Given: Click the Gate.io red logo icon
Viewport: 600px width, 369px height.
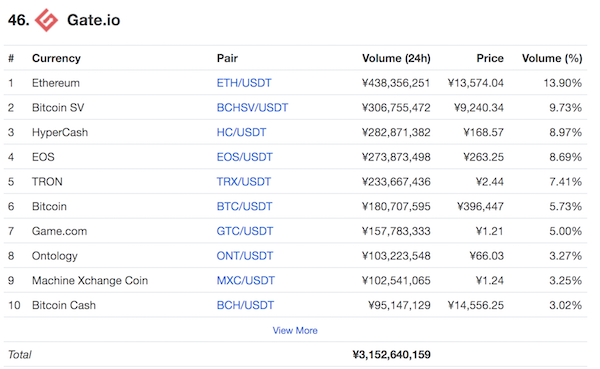Looking at the screenshot, I should tap(46, 20).
